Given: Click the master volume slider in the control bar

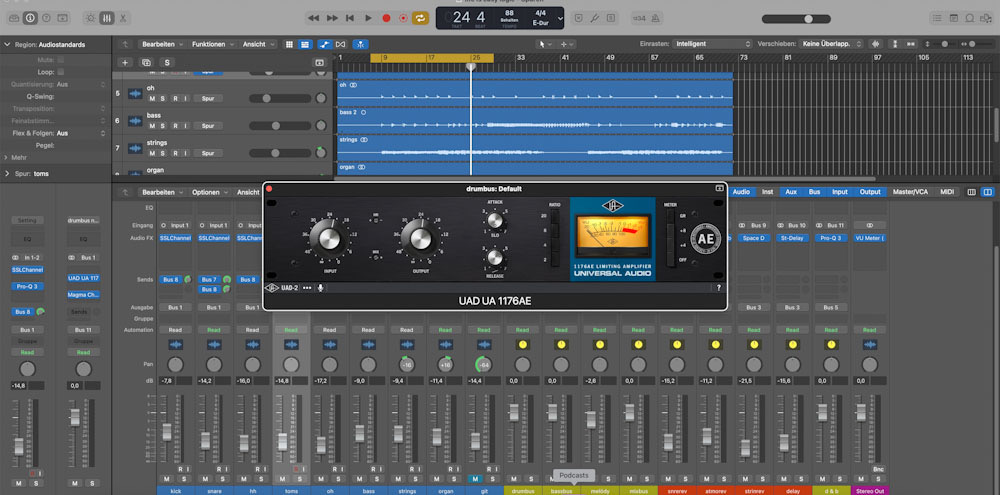Looking at the screenshot, I should tap(796, 18).
